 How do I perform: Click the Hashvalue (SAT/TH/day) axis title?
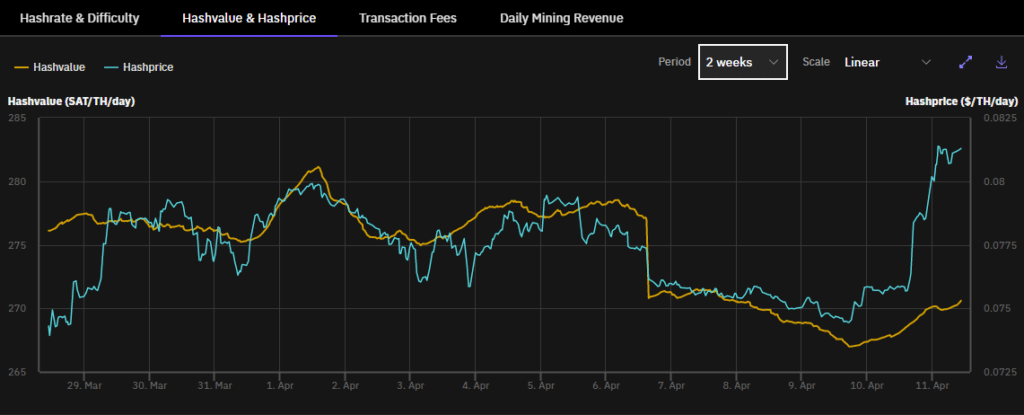tap(71, 102)
